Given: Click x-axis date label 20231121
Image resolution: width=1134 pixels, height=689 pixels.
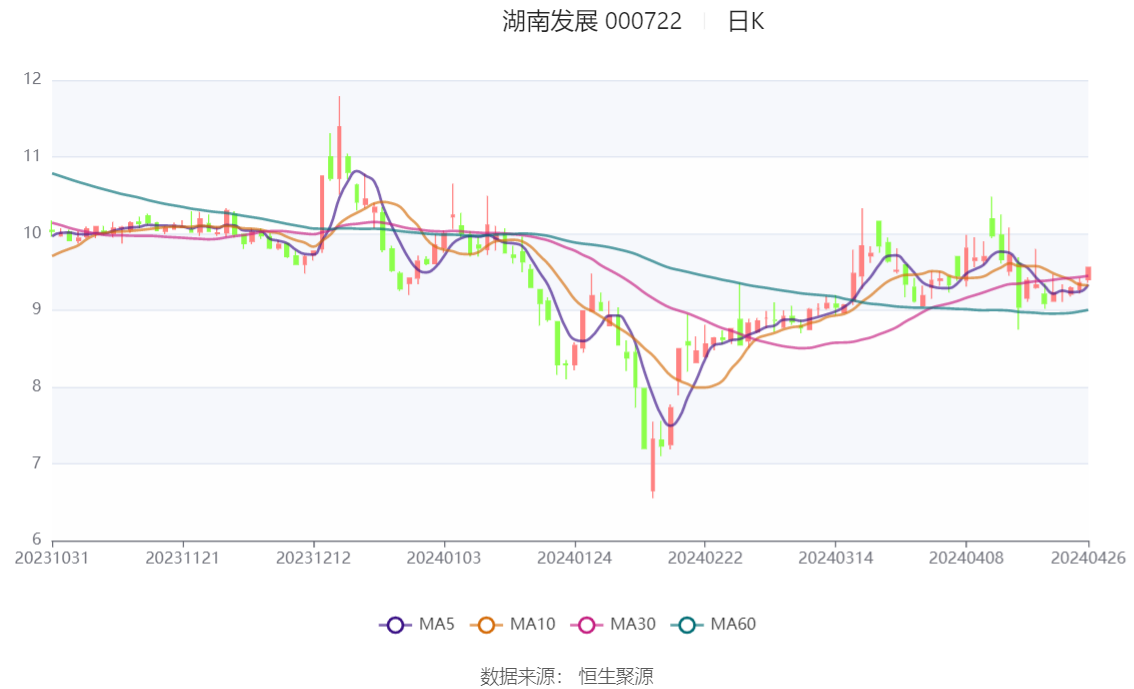Looking at the screenshot, I should (x=182, y=558).
